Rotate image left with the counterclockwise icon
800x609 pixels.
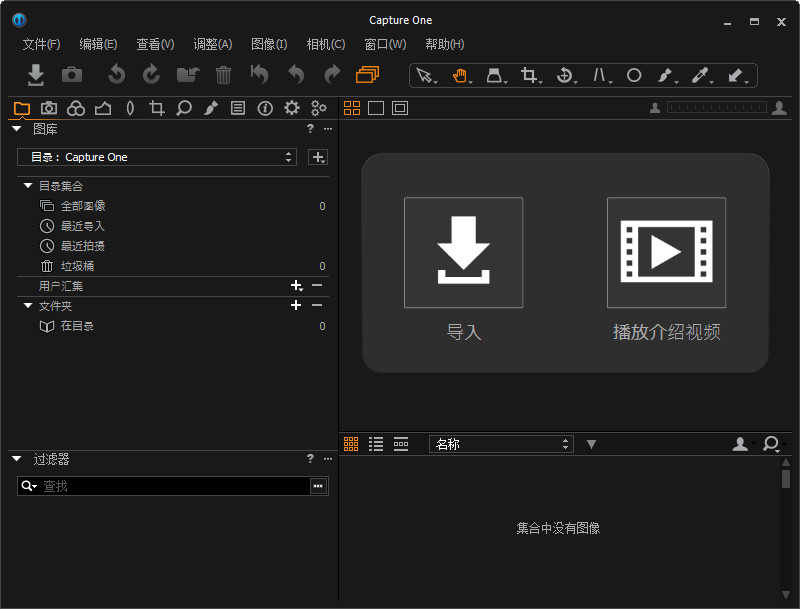(x=117, y=75)
